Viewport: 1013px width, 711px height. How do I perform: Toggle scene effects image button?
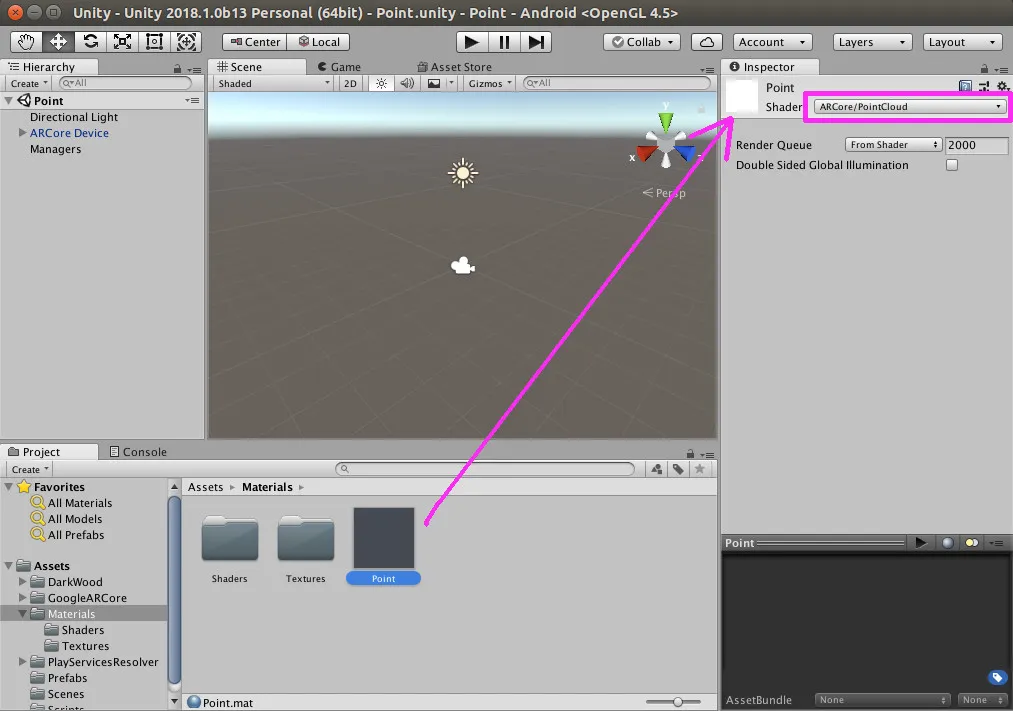tap(434, 83)
